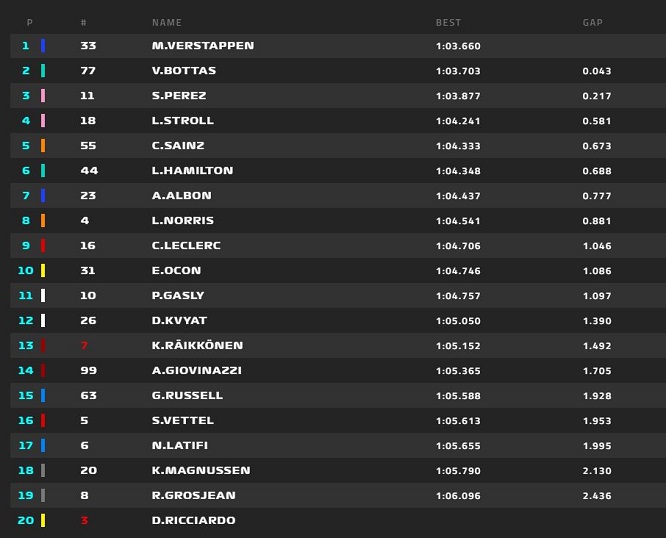This screenshot has width=666, height=538.
Task: Click the blue team bar beside N.LATIFI
Action: [43, 445]
